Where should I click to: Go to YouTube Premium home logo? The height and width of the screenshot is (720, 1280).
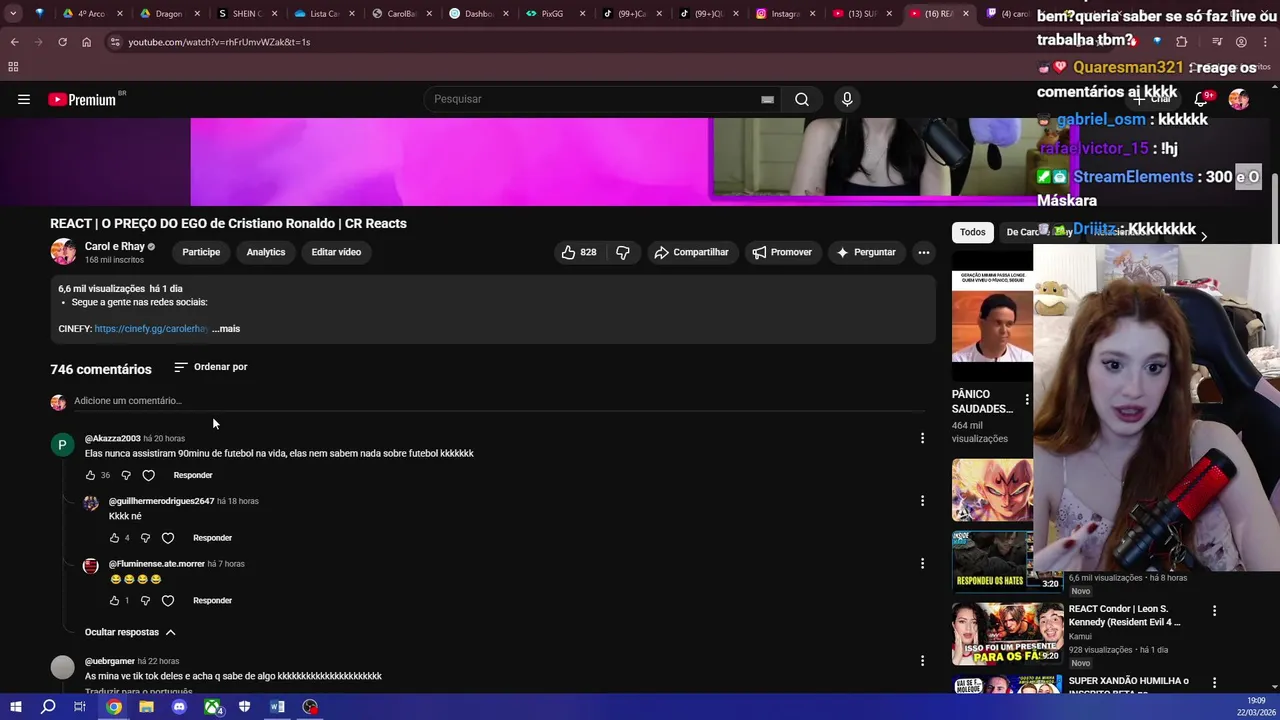coord(82,99)
